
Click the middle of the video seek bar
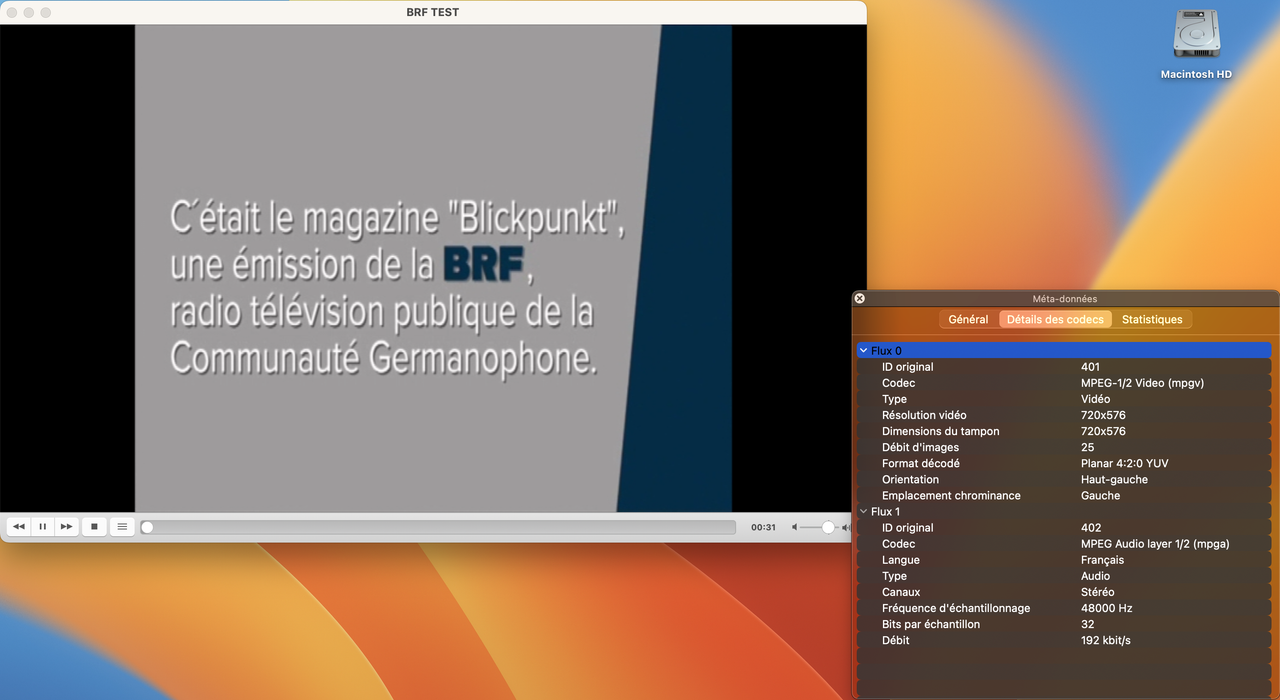click(x=438, y=527)
